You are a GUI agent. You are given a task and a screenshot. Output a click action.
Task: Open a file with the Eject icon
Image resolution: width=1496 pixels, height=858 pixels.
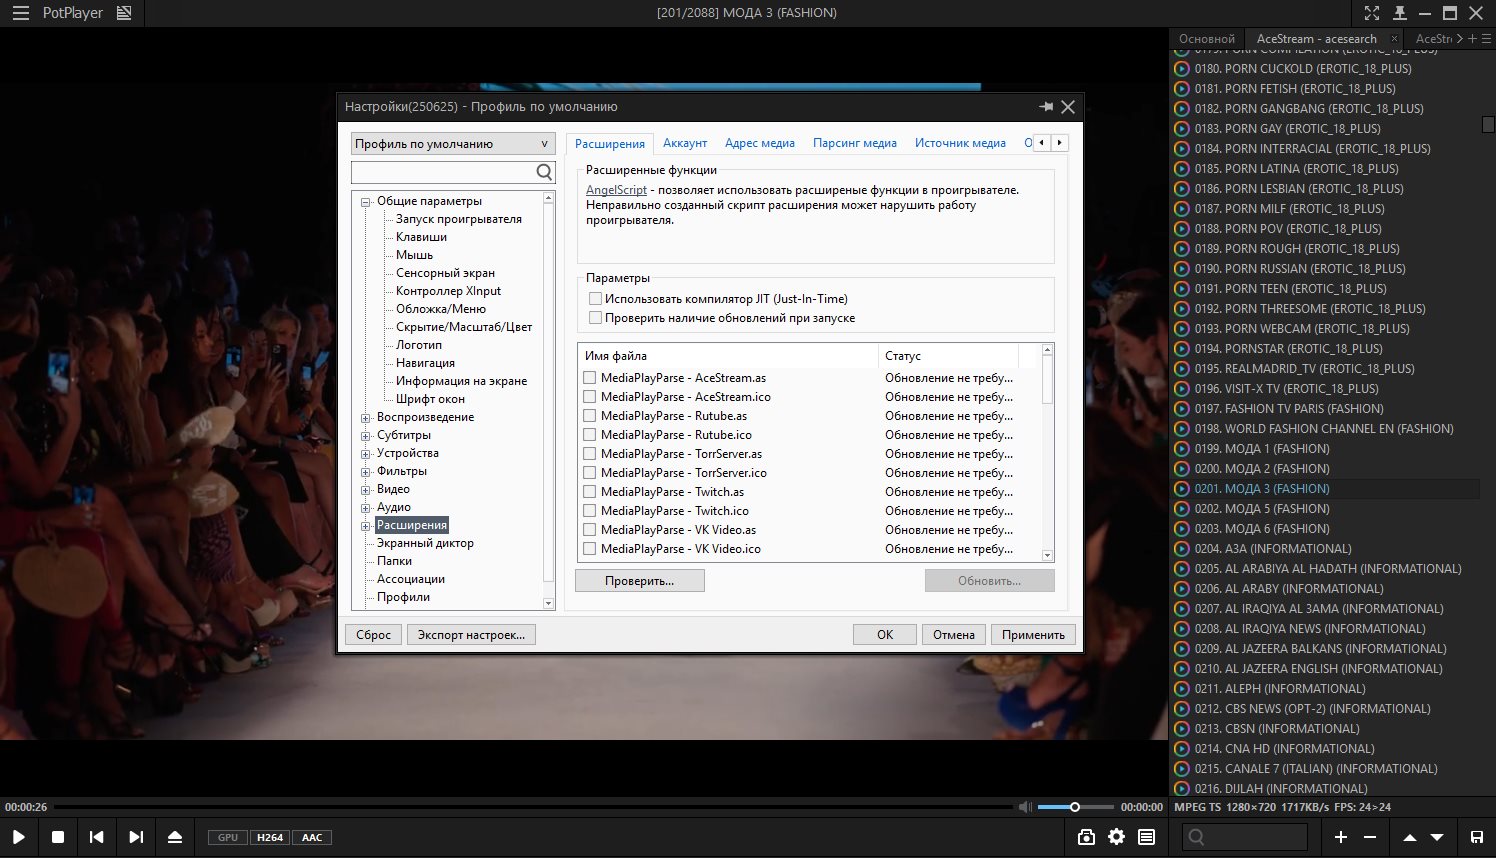pyautogui.click(x=175, y=837)
